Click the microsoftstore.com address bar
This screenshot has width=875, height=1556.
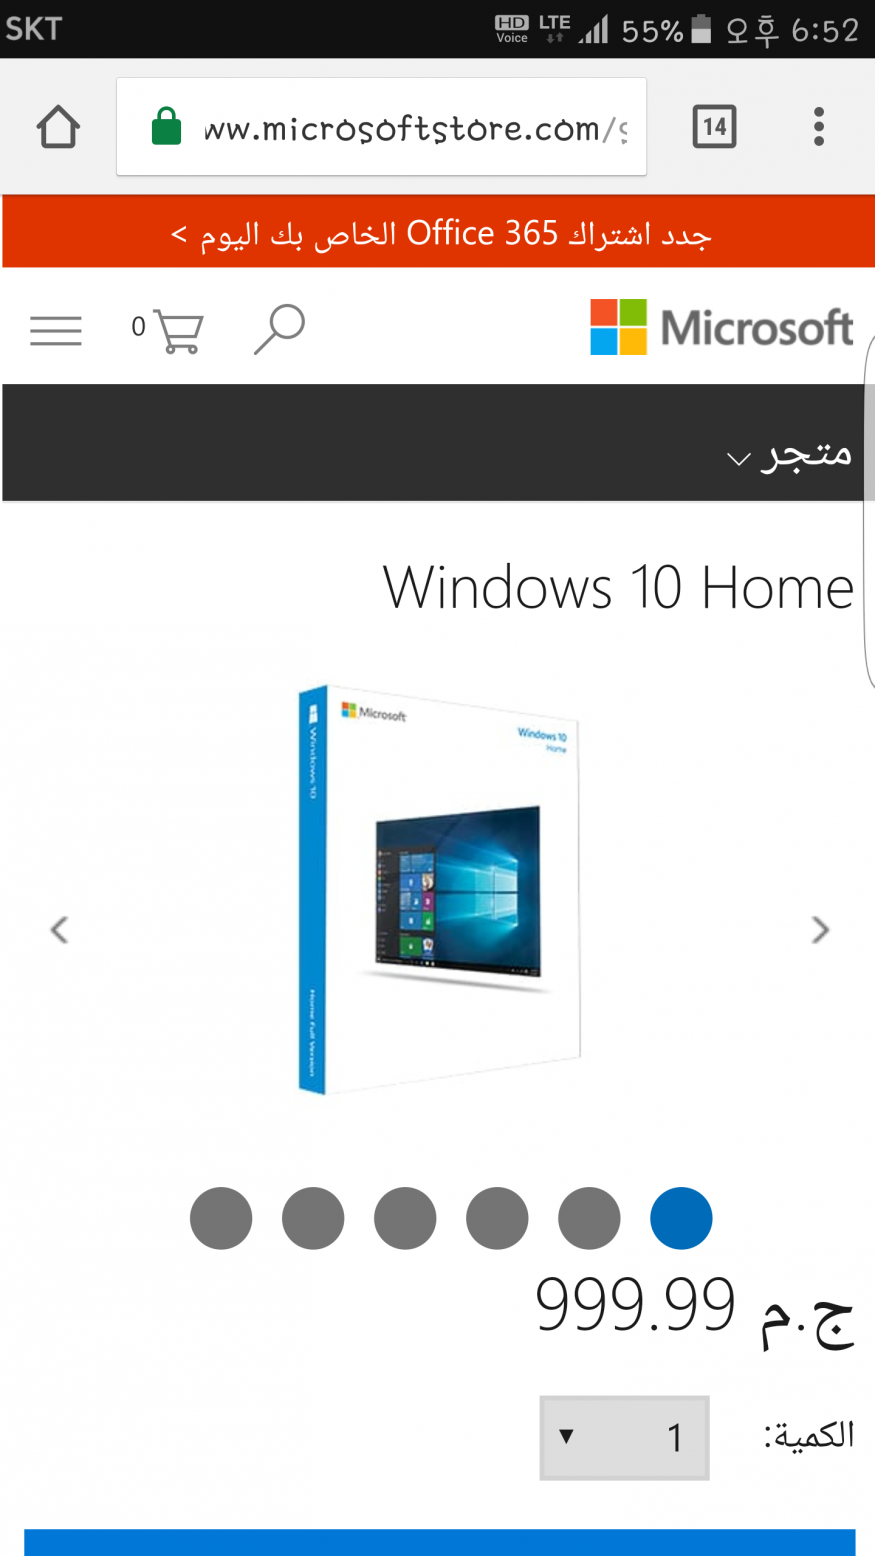point(381,127)
